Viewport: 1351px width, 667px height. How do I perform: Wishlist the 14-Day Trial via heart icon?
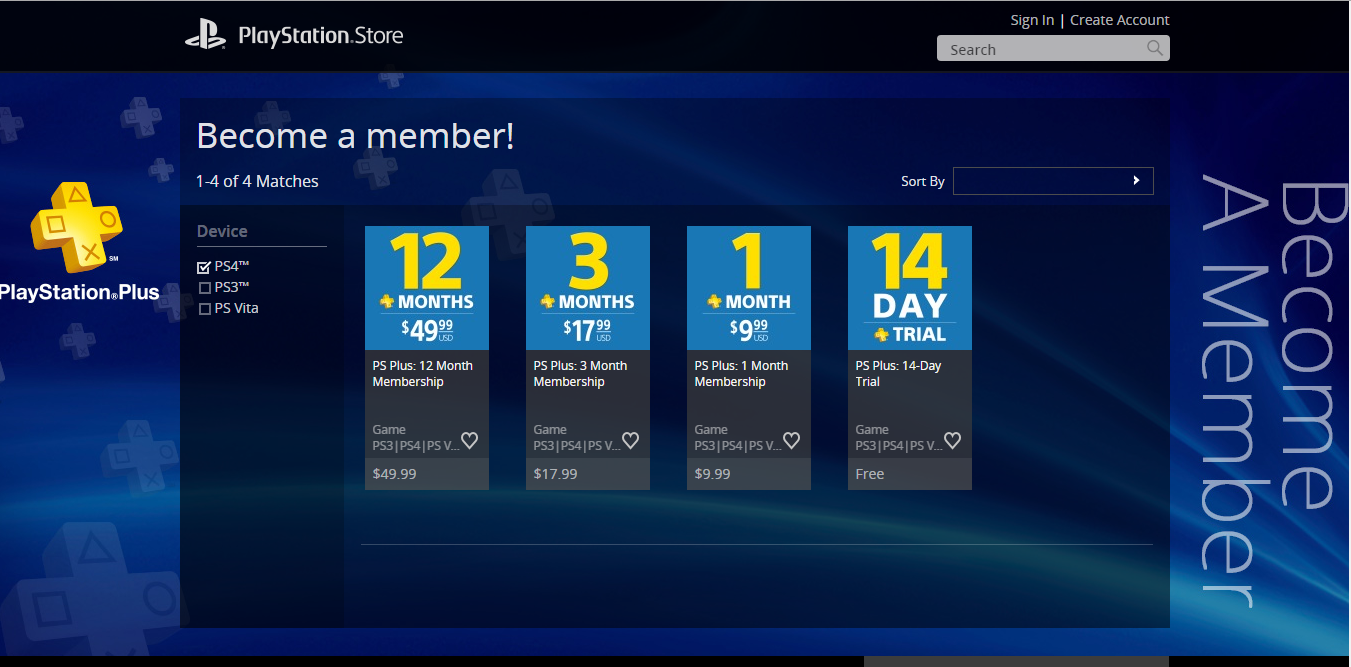coord(952,440)
